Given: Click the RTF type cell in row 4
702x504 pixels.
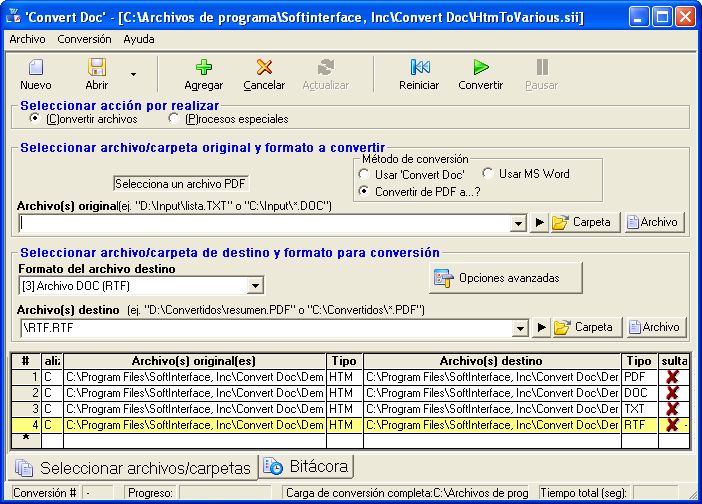Looking at the screenshot, I should [x=640, y=425].
